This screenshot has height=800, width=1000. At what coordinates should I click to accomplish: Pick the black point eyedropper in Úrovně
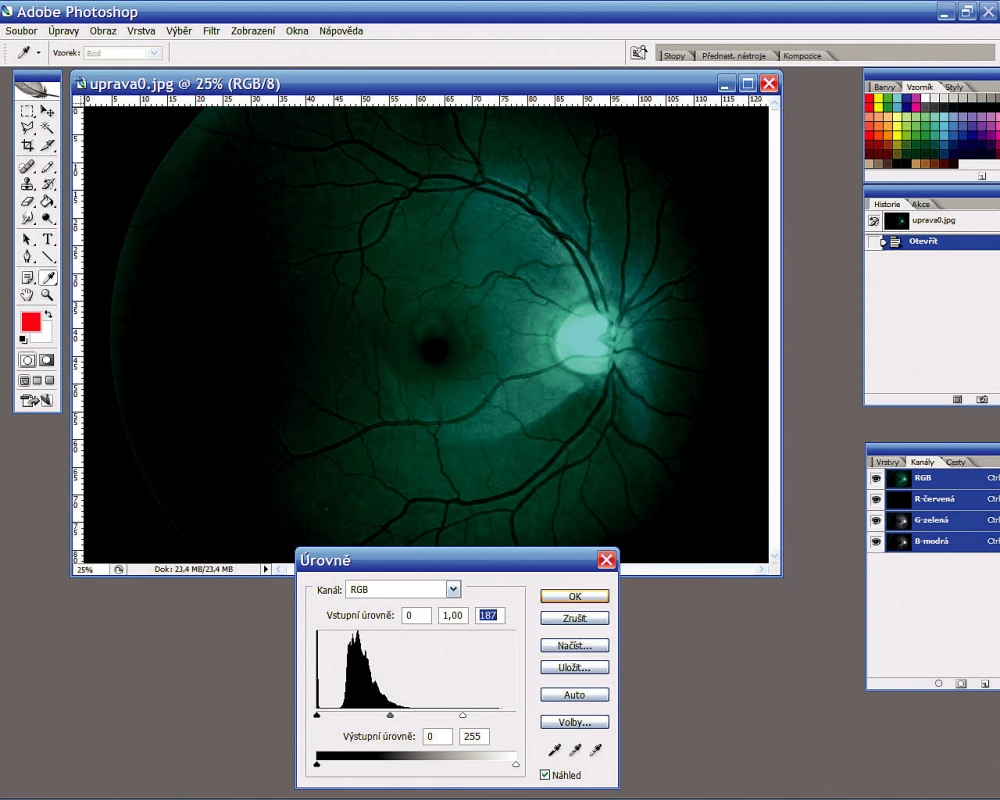554,750
